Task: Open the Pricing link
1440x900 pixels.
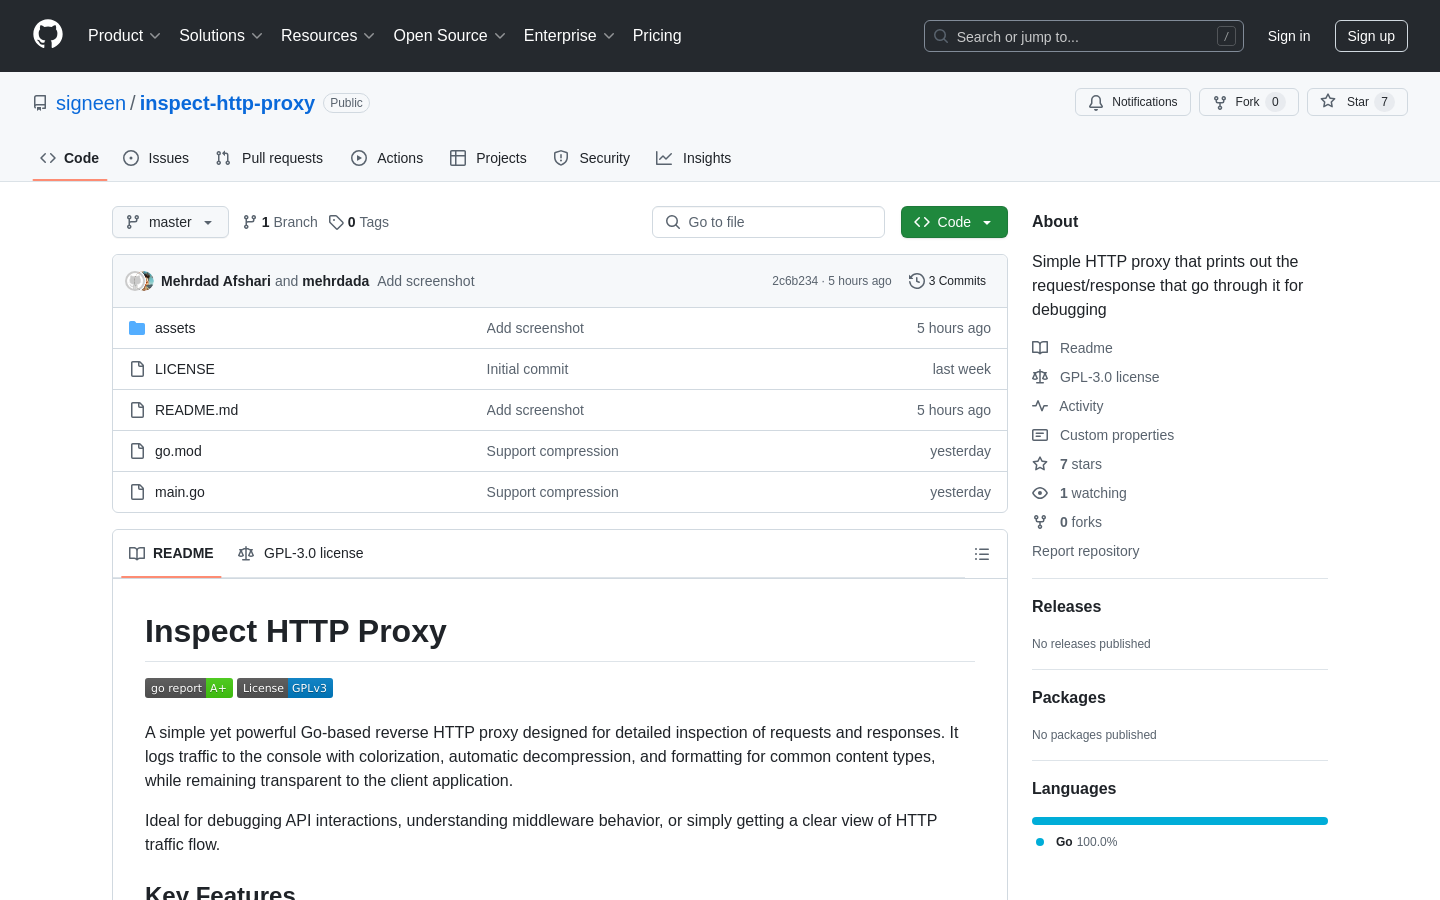Action: coord(657,36)
